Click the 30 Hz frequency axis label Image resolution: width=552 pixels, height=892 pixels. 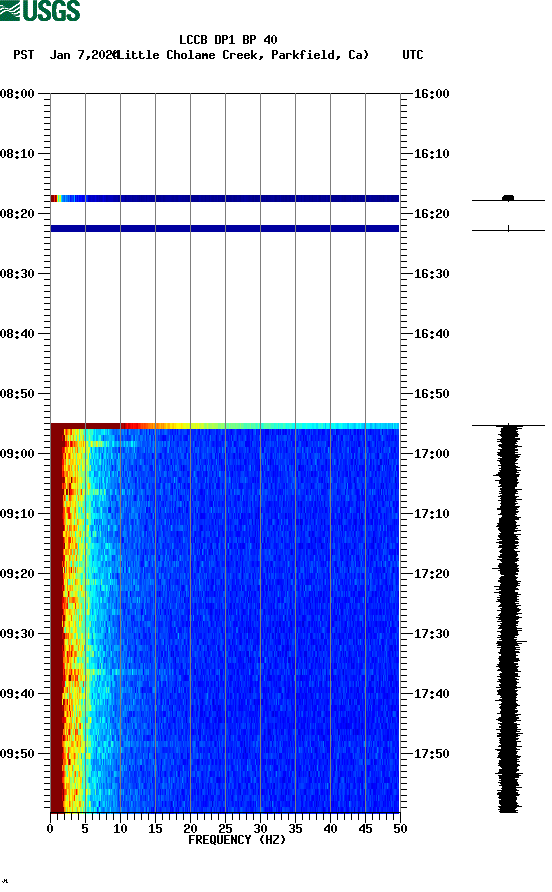(x=260, y=829)
